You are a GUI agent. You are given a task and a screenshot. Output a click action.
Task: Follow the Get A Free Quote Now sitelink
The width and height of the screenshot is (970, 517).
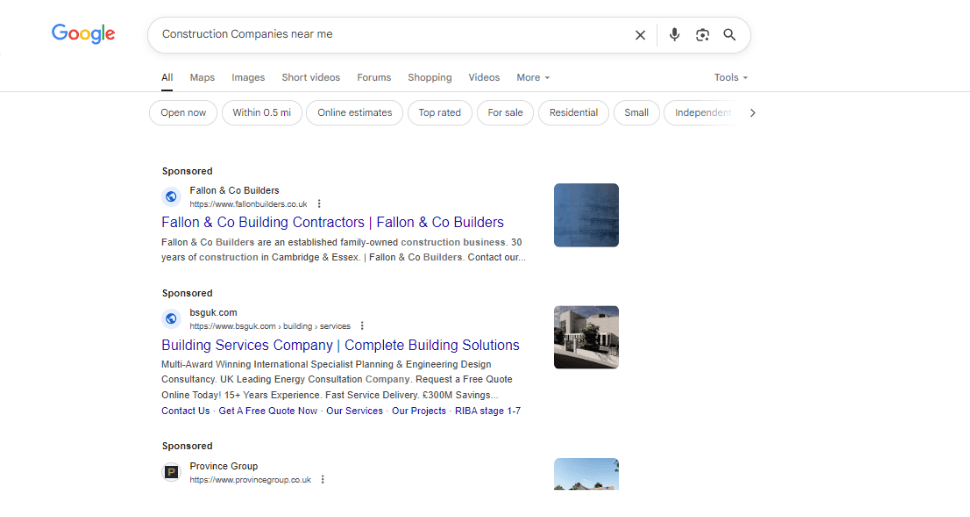[x=268, y=411]
